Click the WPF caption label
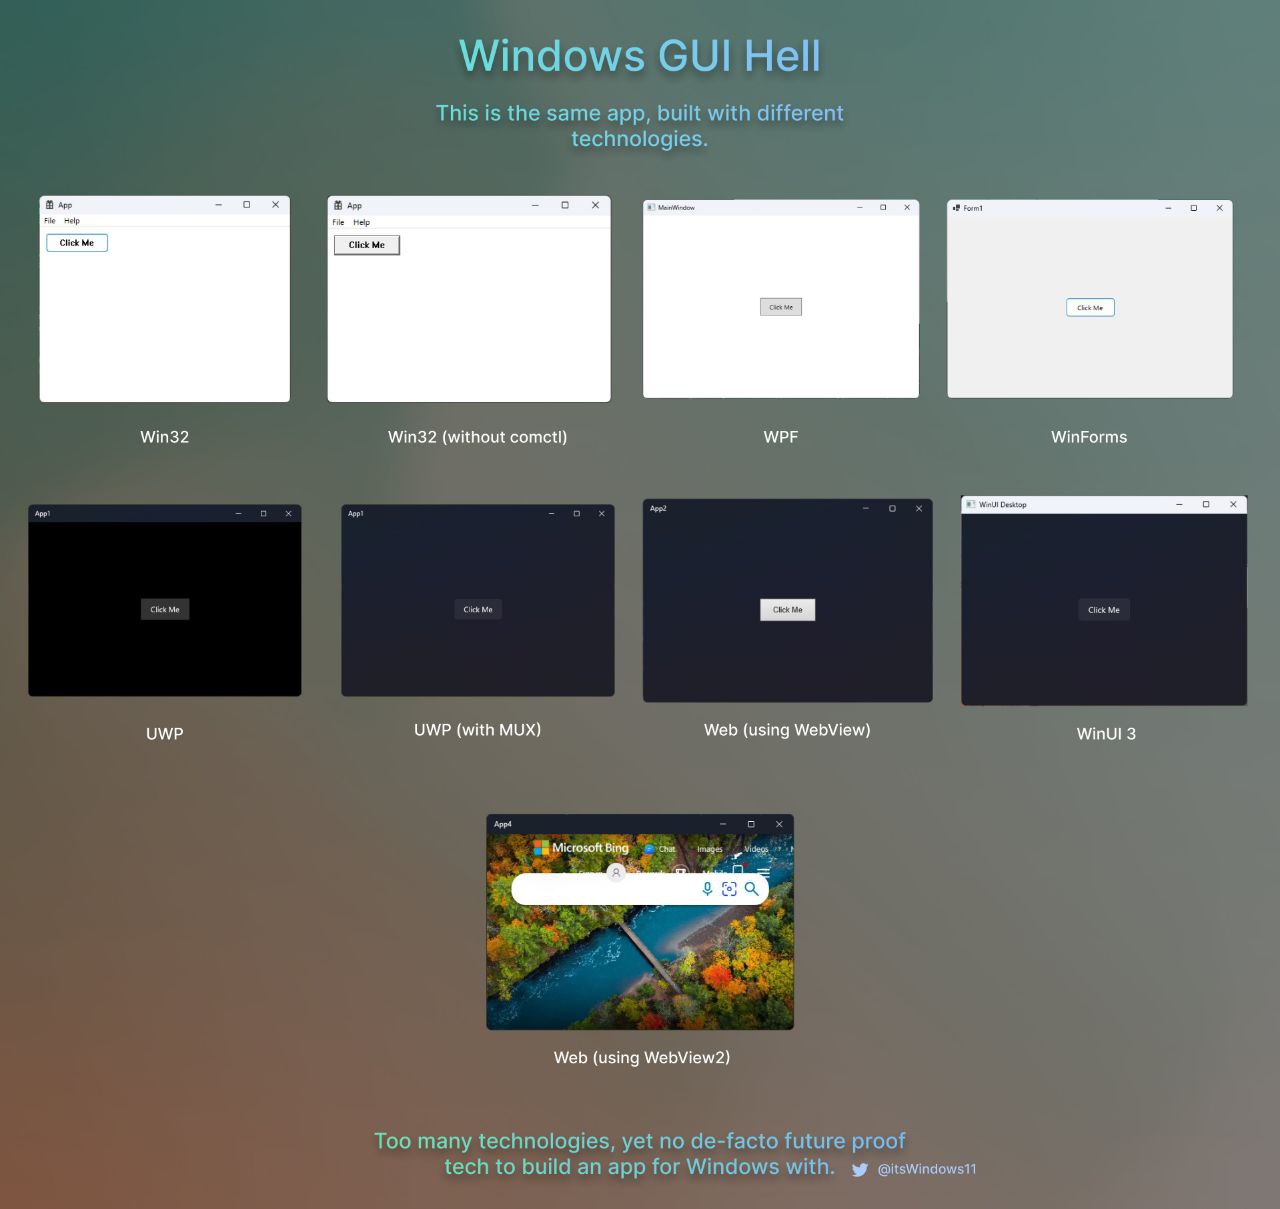 point(781,437)
